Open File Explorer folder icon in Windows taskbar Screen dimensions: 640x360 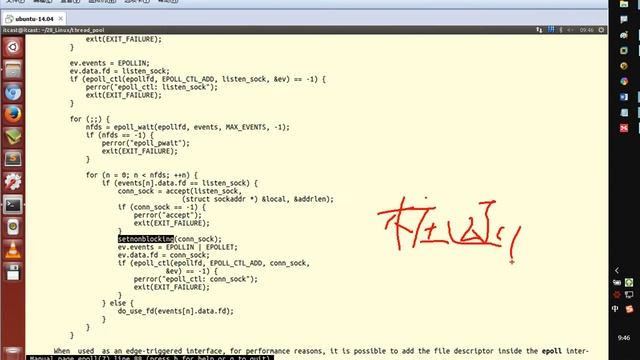pyautogui.click(x=624, y=4)
